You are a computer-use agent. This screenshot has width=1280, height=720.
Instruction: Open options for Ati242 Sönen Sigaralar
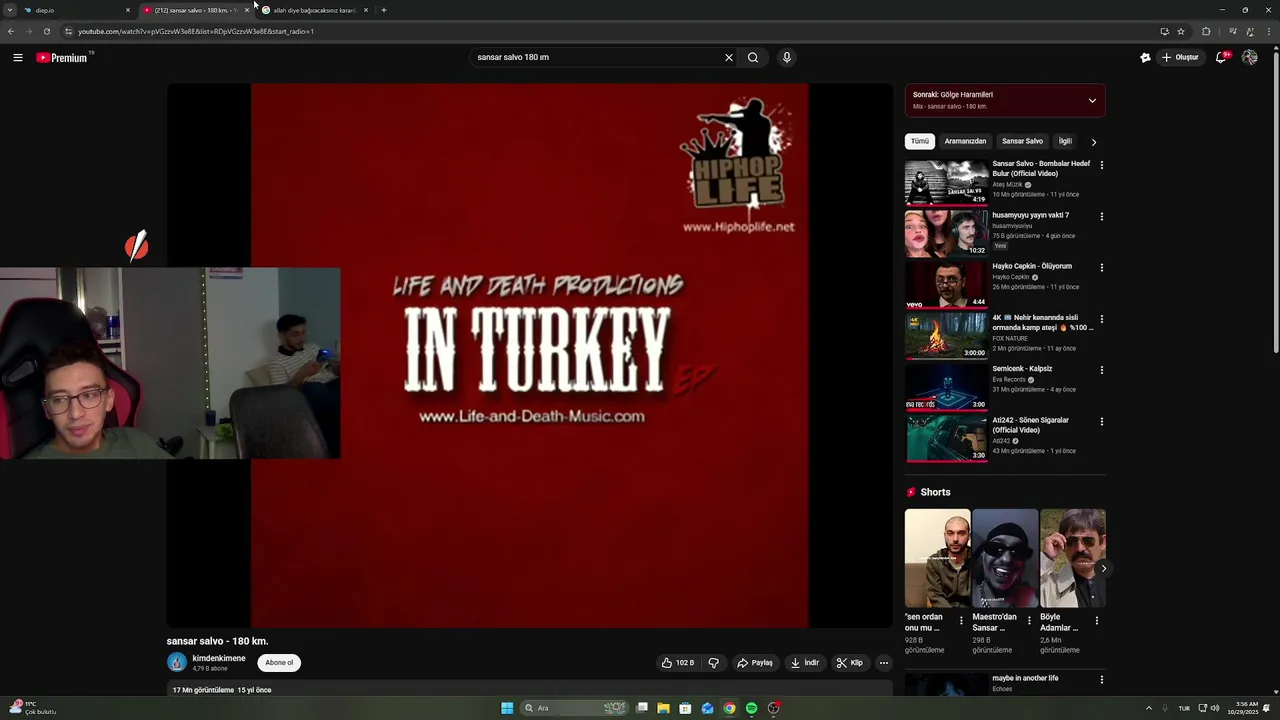(x=1102, y=421)
